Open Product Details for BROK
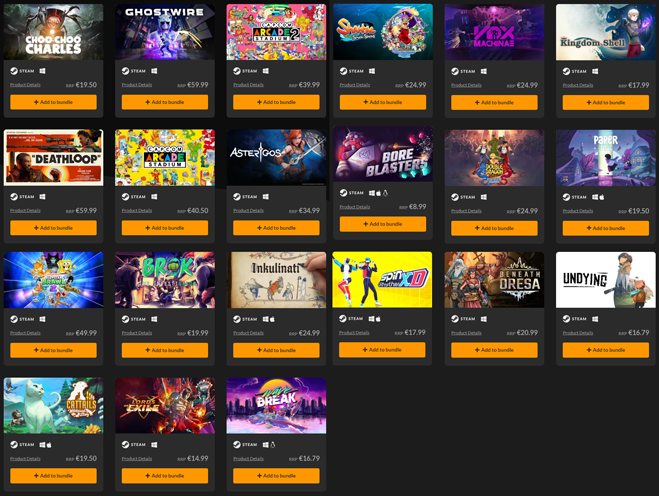659x496 pixels. tap(137, 333)
